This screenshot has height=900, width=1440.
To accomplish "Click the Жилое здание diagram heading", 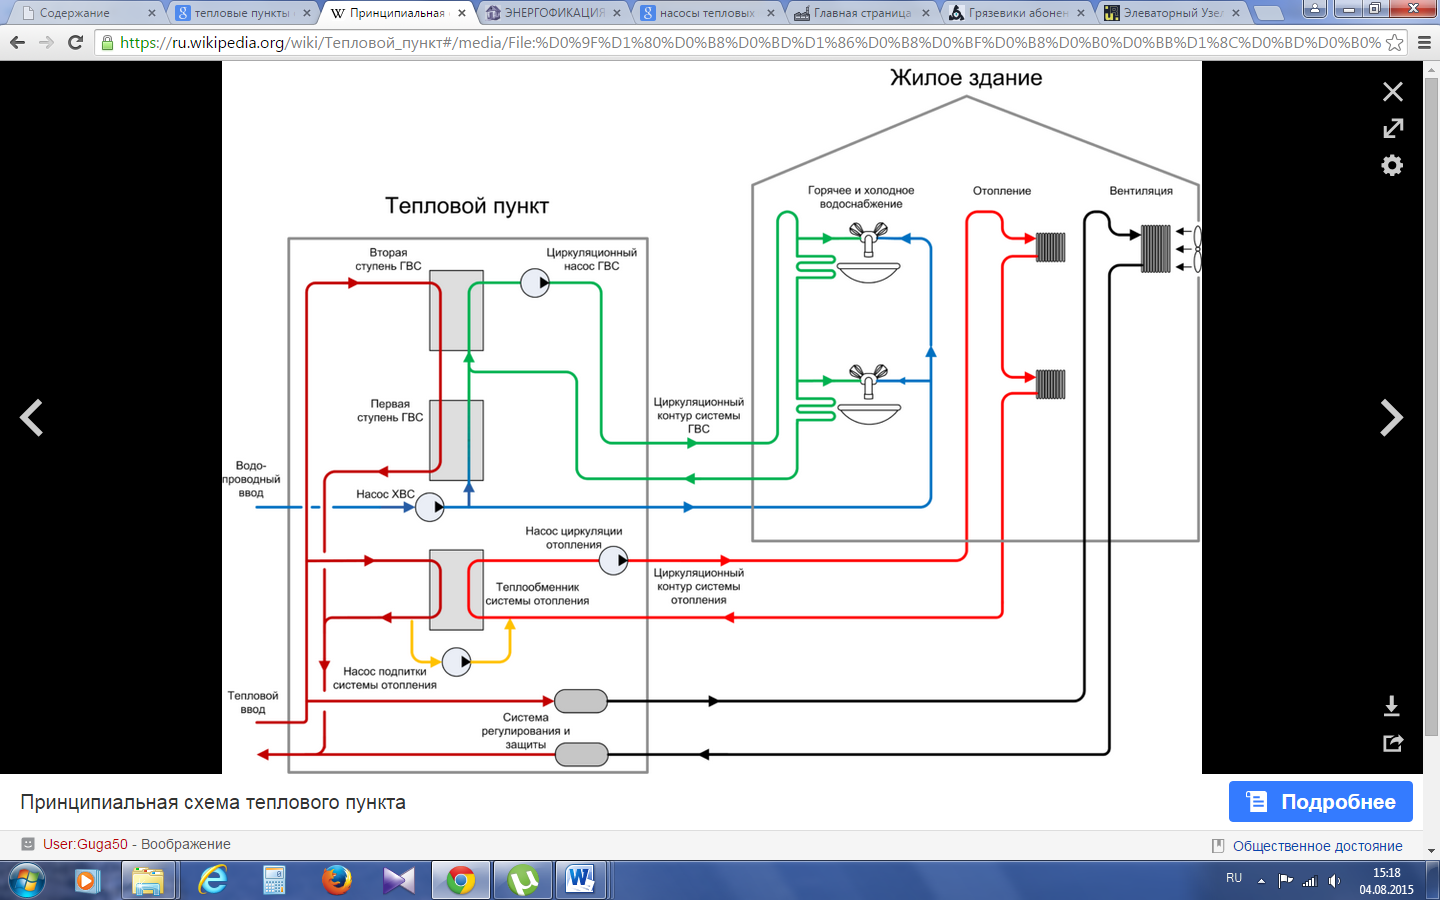I will [x=966, y=78].
